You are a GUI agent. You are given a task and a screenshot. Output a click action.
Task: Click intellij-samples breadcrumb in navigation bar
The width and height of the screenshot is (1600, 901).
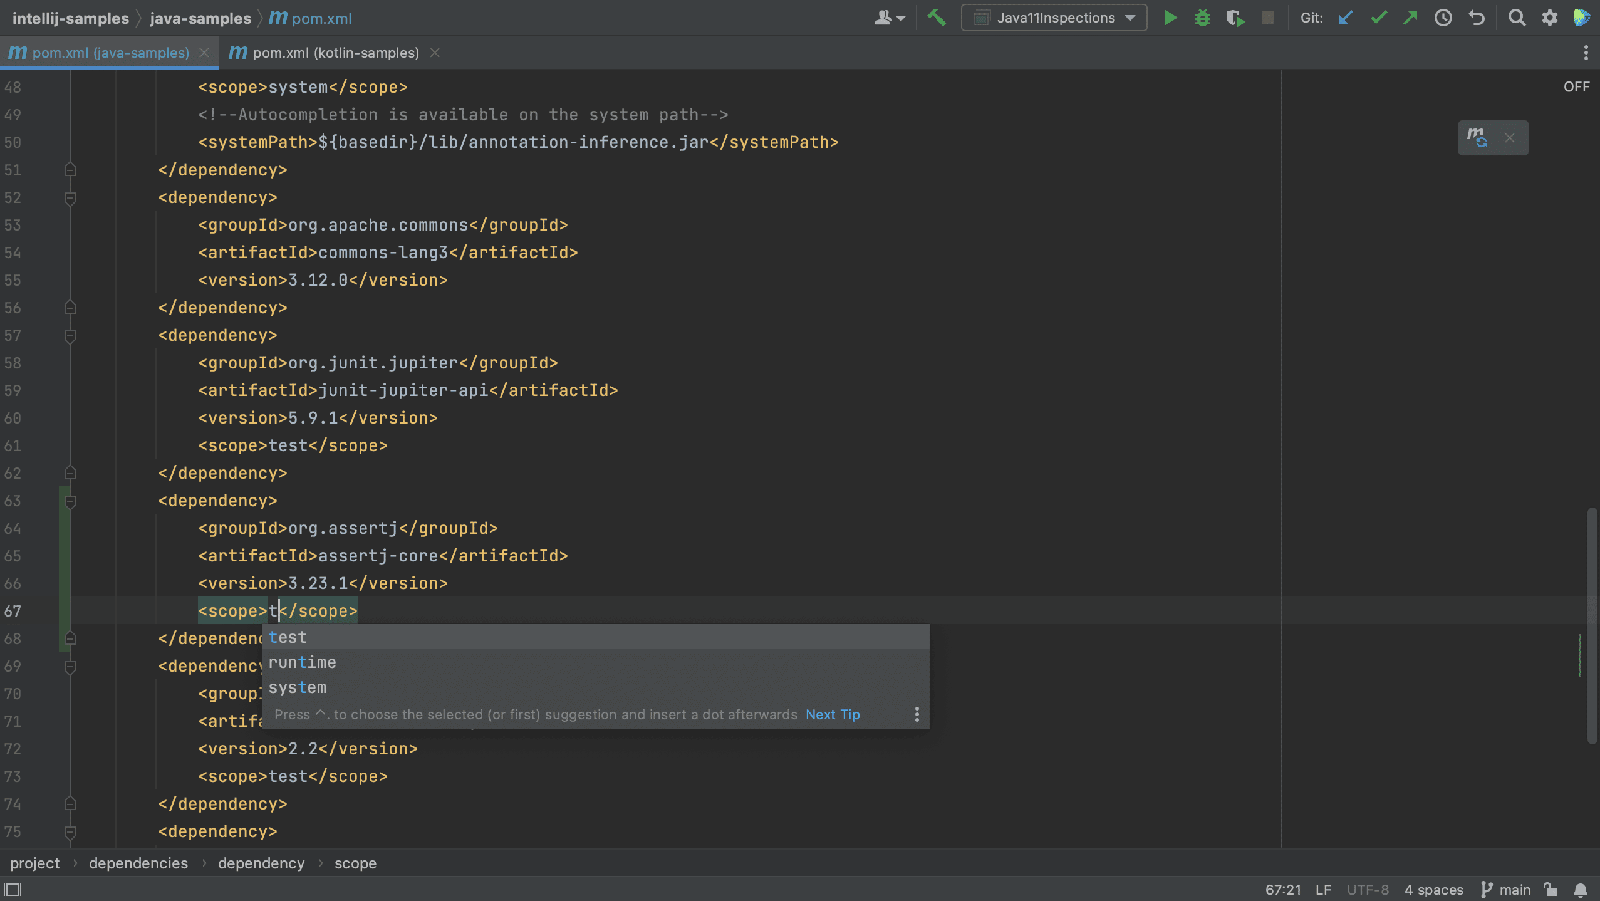(70, 18)
